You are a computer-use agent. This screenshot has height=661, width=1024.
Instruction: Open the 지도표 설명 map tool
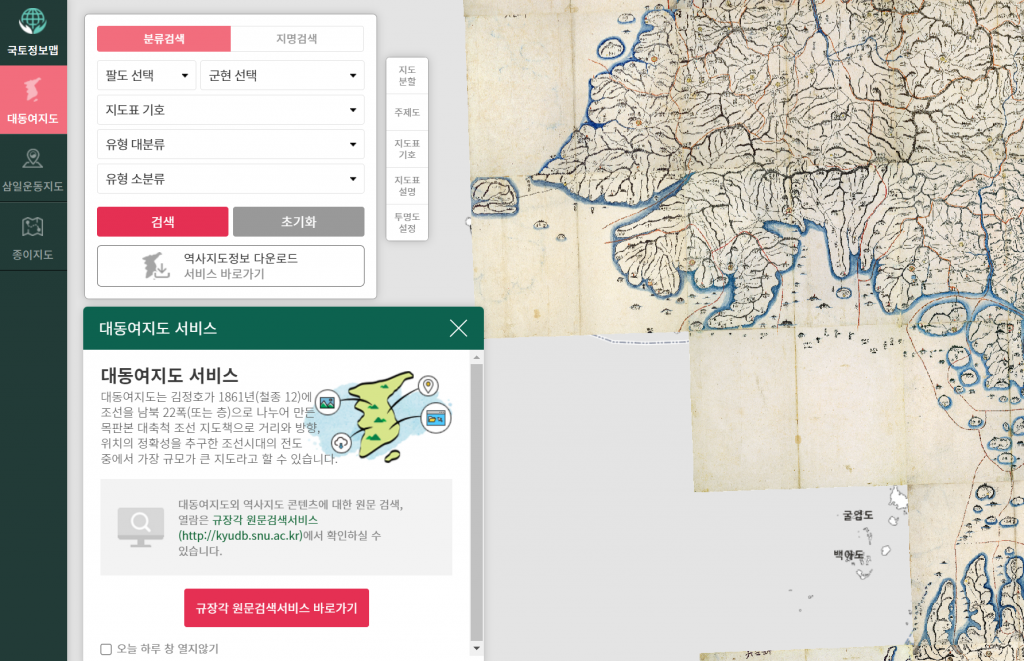point(407,185)
